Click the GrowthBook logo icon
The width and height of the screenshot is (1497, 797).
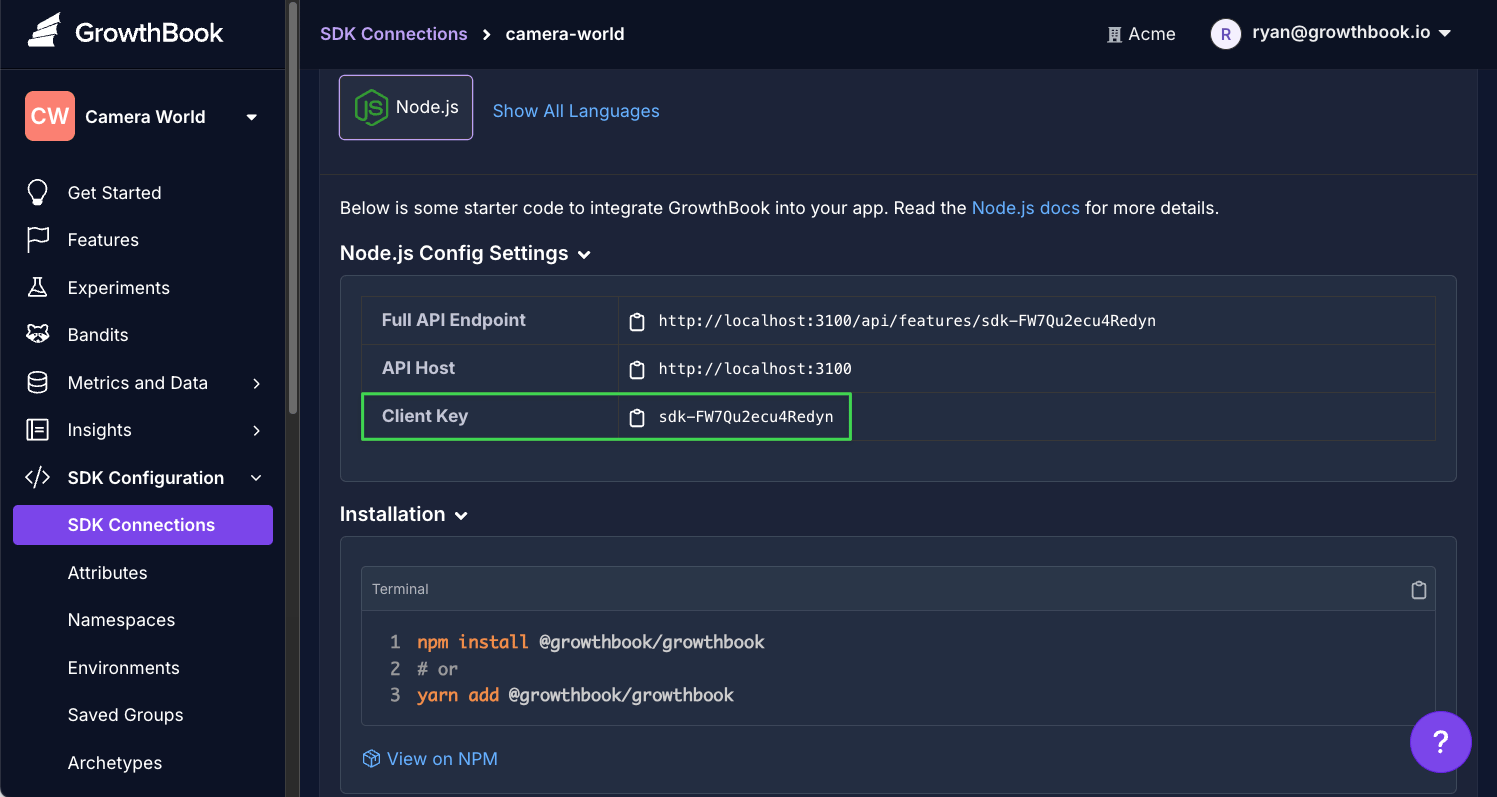(x=44, y=32)
